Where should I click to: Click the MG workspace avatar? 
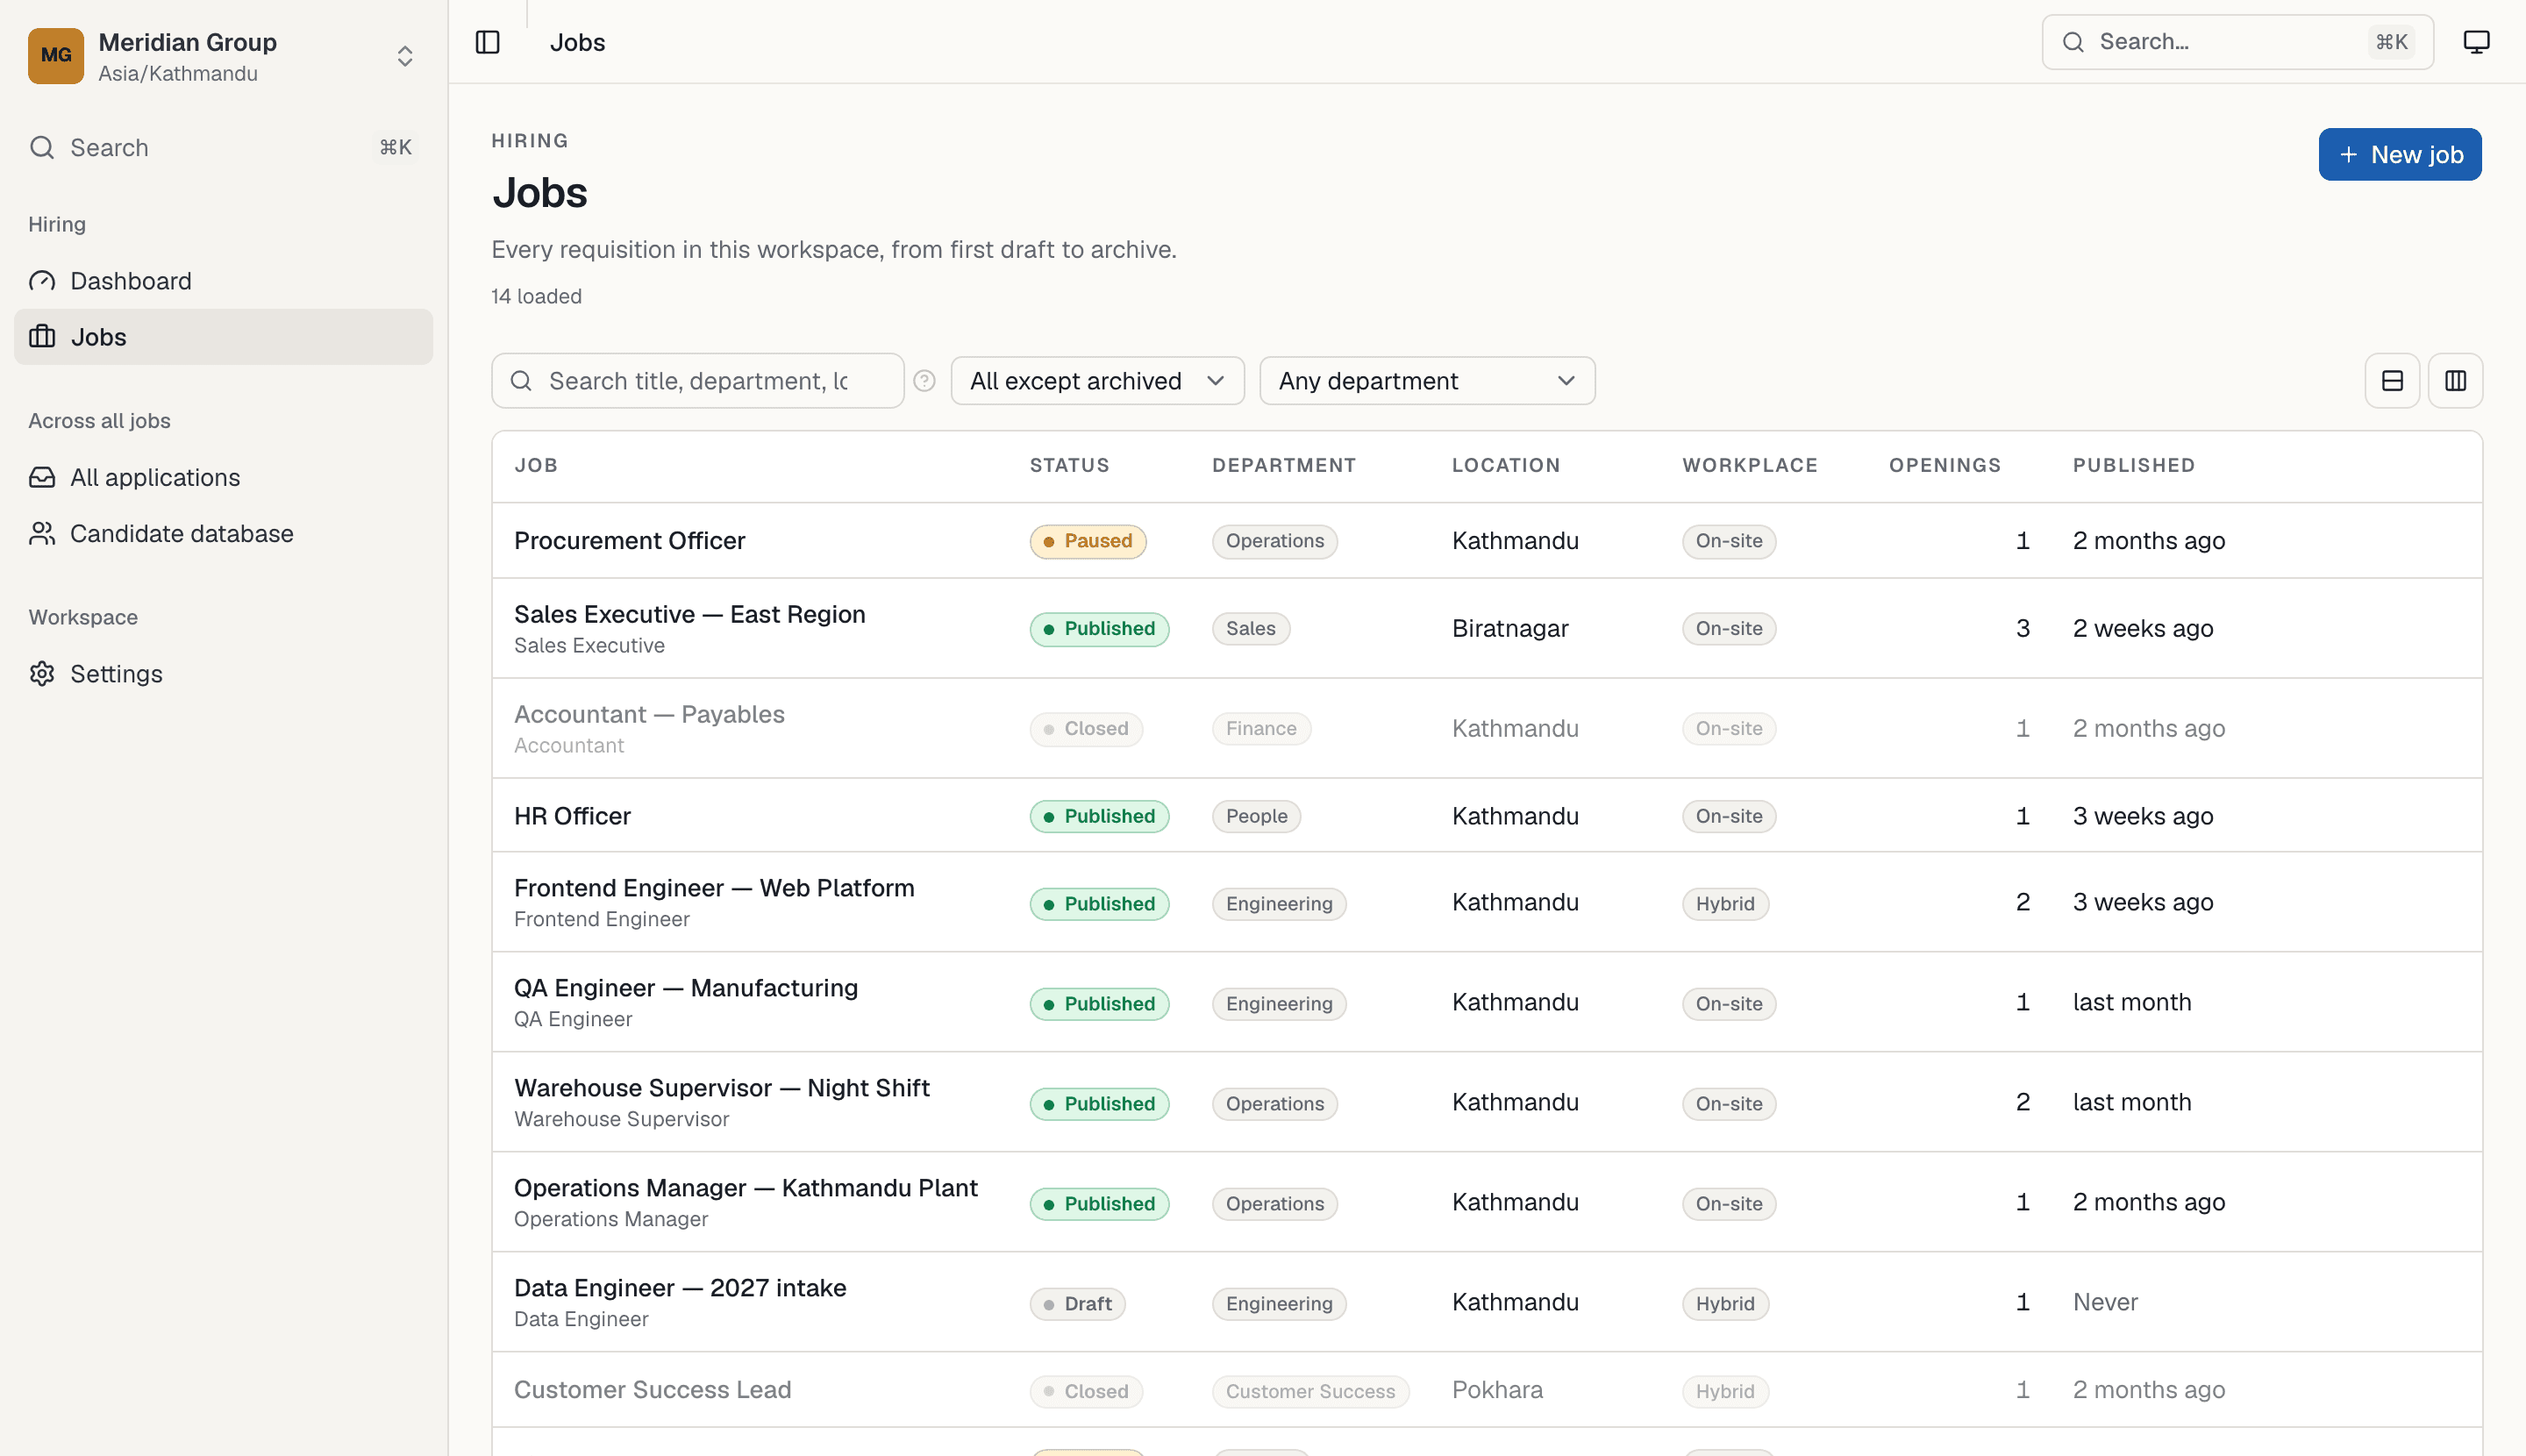tap(56, 56)
